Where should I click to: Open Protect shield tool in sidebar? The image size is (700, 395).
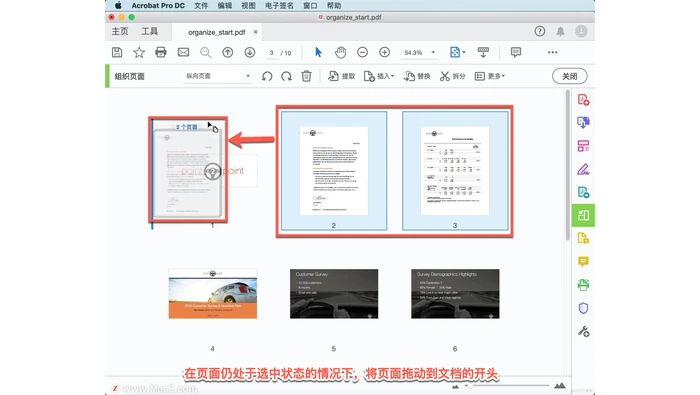tap(583, 308)
